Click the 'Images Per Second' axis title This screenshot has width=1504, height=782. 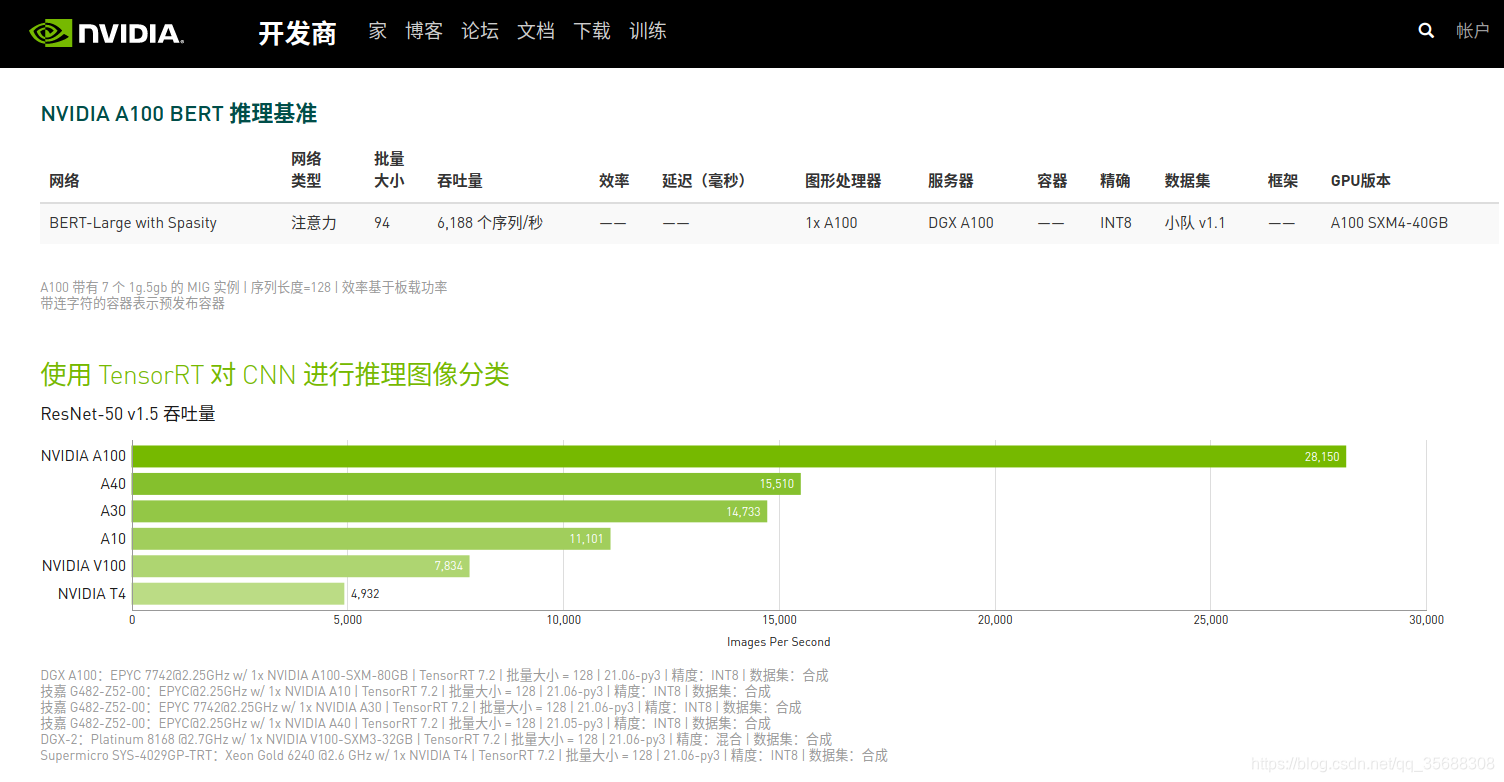point(779,642)
